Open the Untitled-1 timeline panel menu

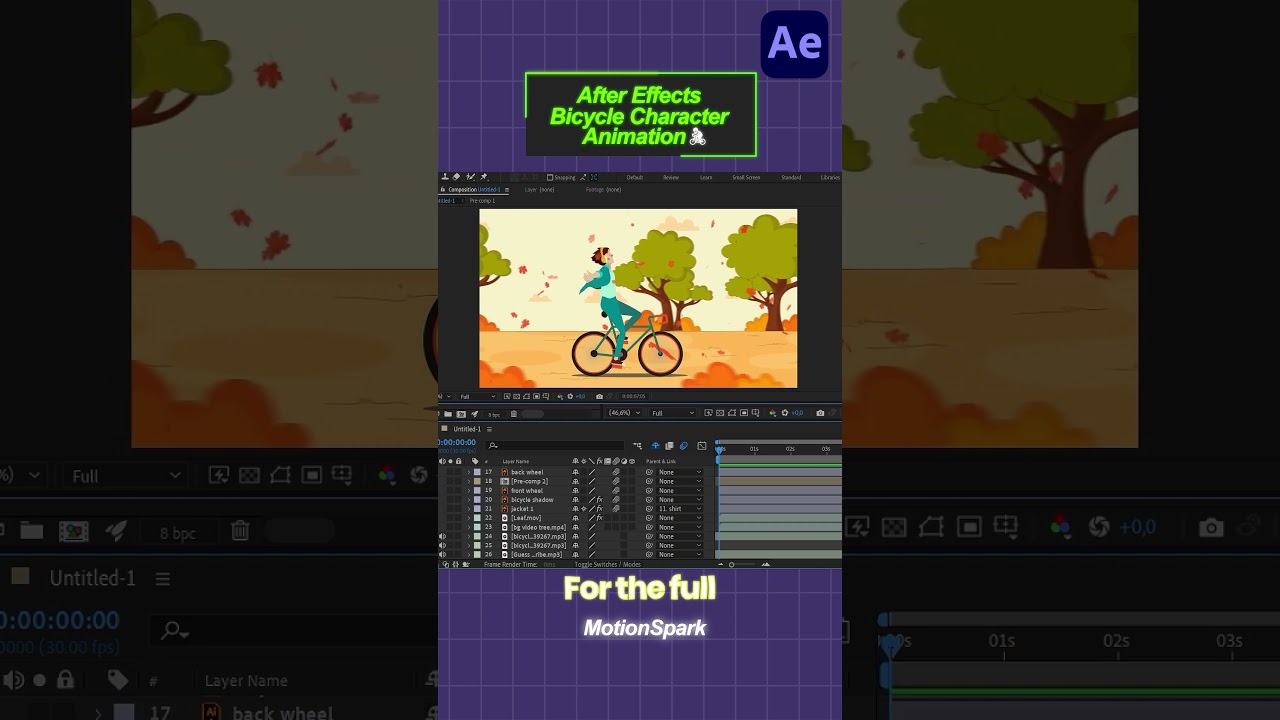[x=489, y=429]
